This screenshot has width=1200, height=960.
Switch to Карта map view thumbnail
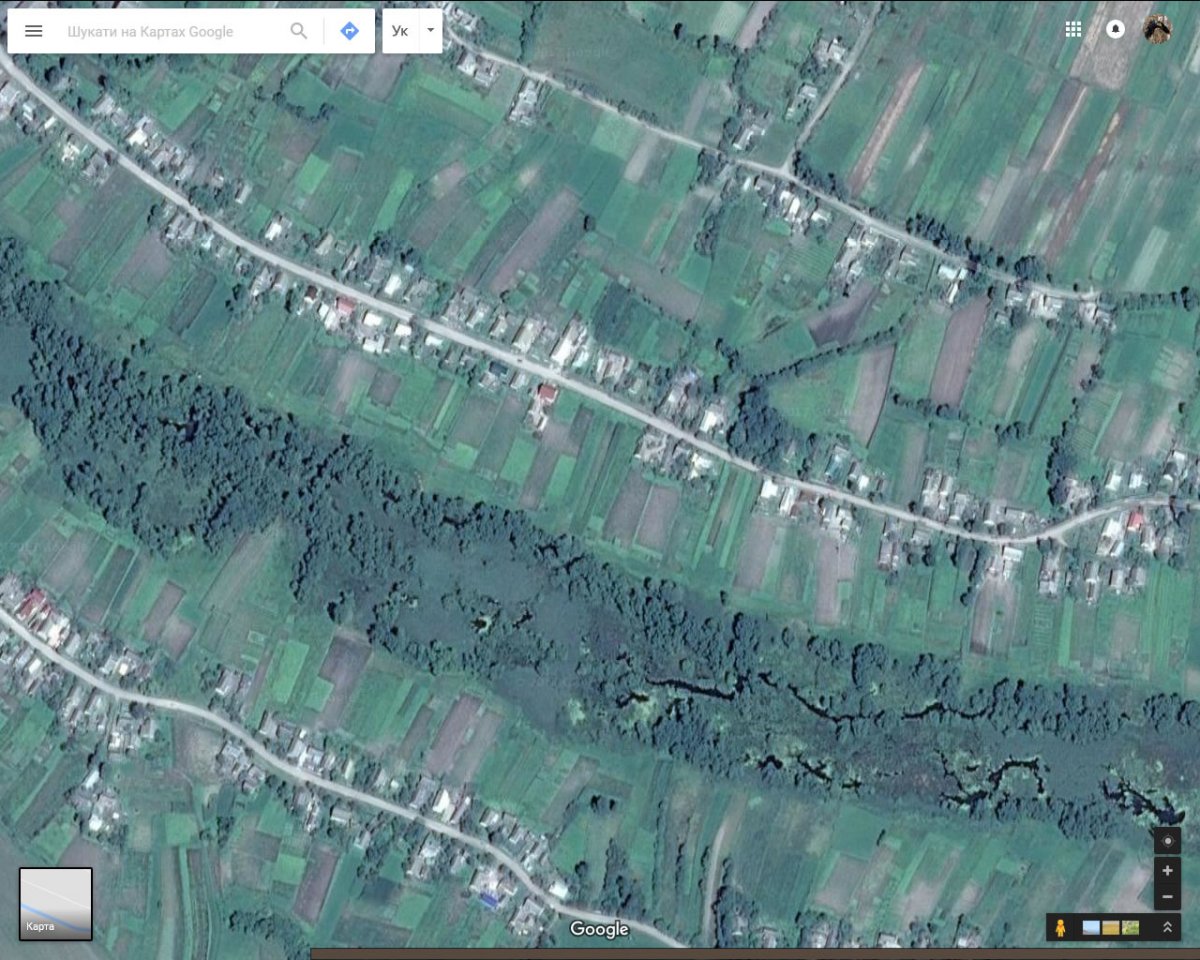click(56, 904)
